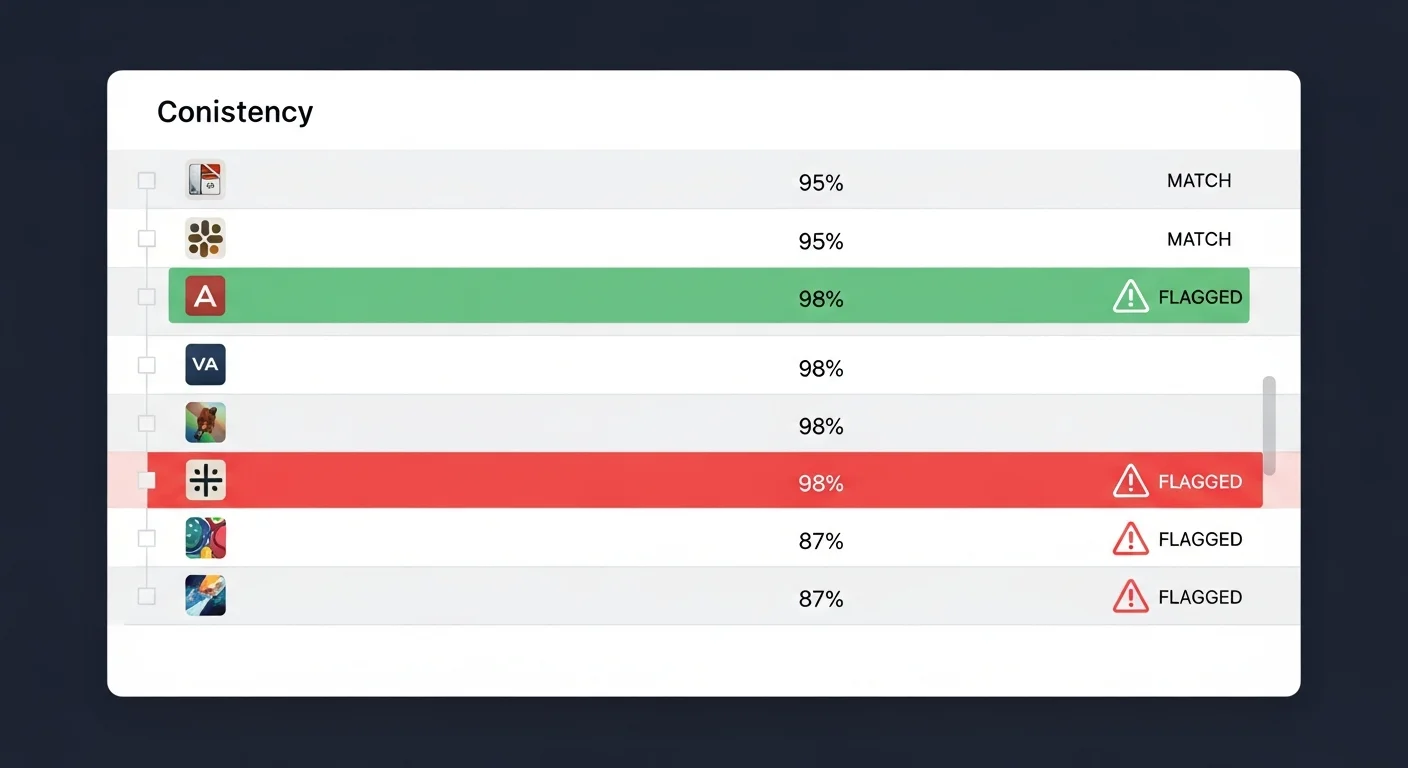Click the warning triangle in the green row
Viewport: 1408px width, 768px height.
(1131, 296)
